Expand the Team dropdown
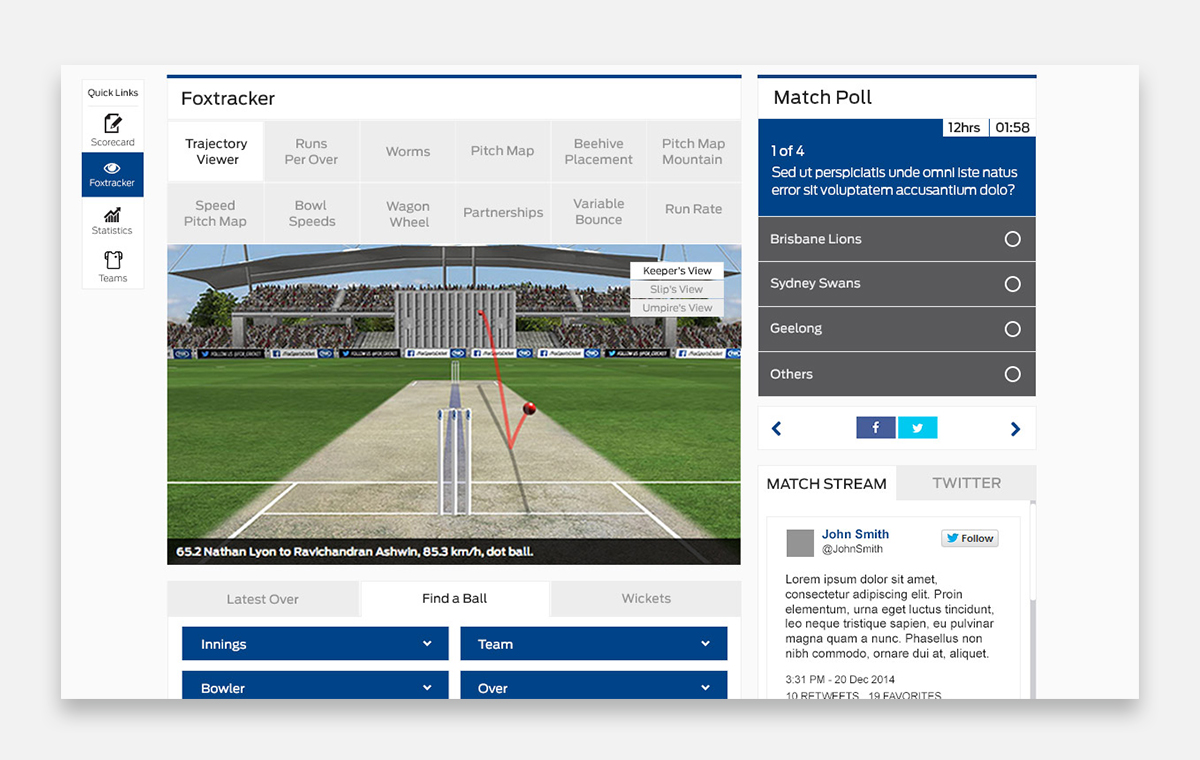1200x760 pixels. (594, 644)
